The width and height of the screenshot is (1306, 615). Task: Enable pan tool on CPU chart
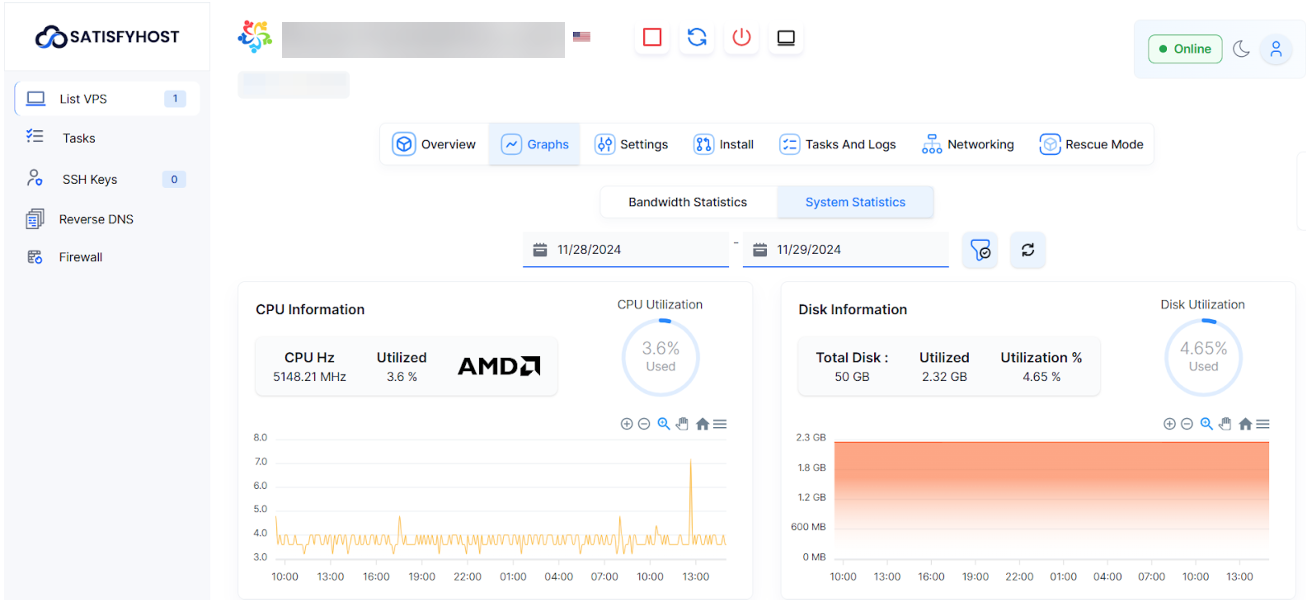coord(682,424)
